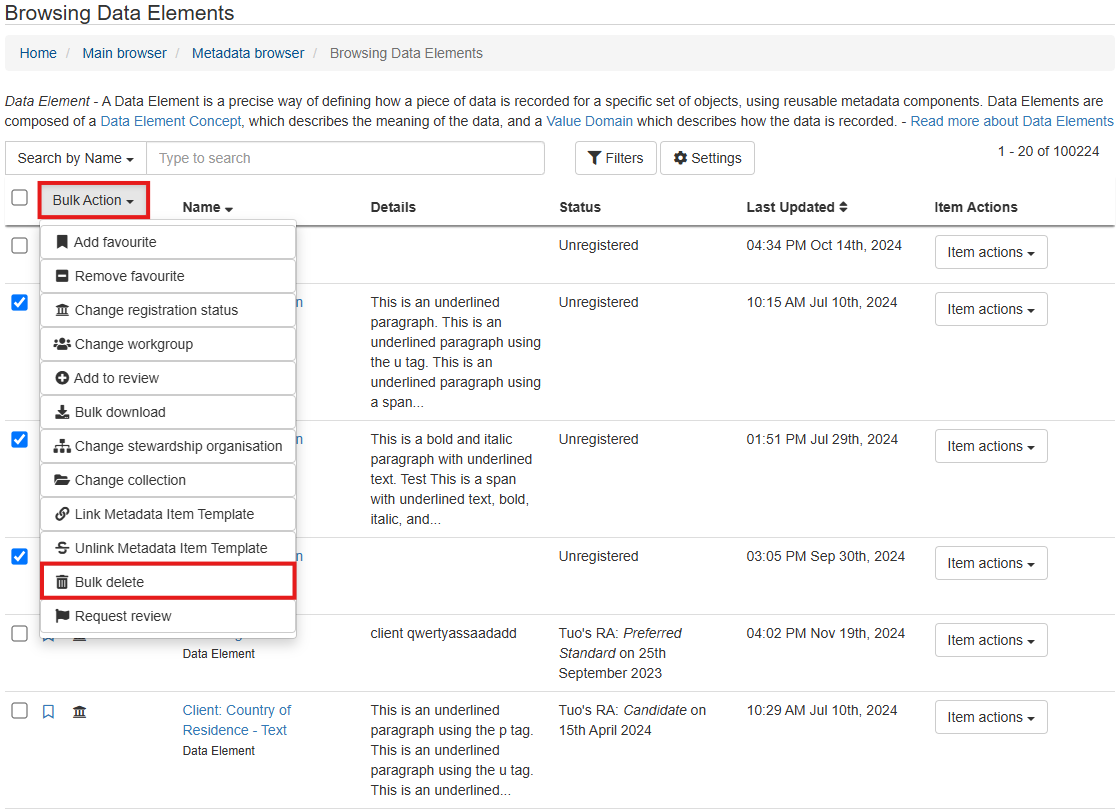Open Client: Country of Residence - Text link

236,720
